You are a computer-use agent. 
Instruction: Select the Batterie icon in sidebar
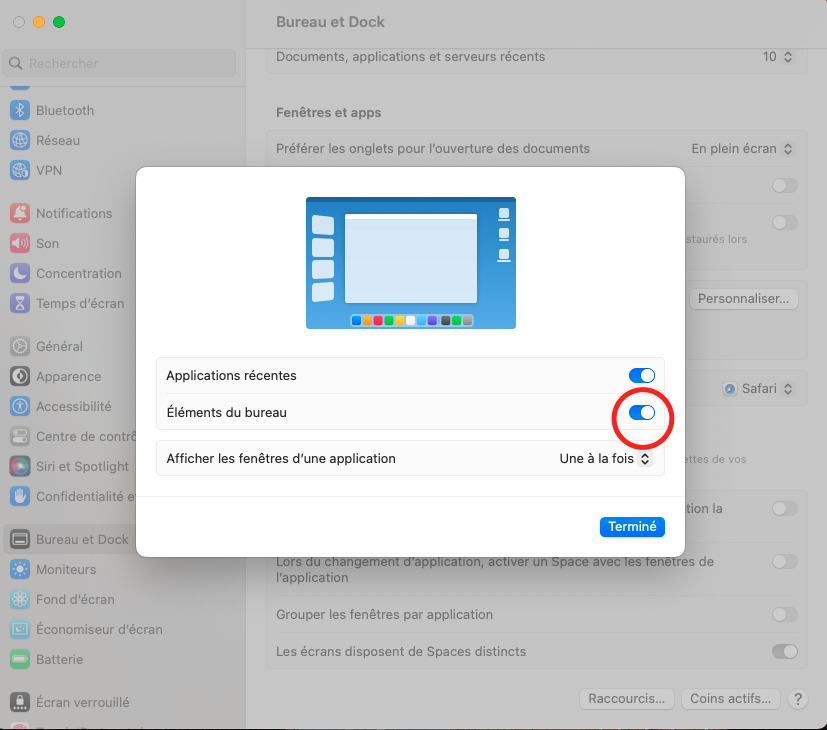pos(20,659)
